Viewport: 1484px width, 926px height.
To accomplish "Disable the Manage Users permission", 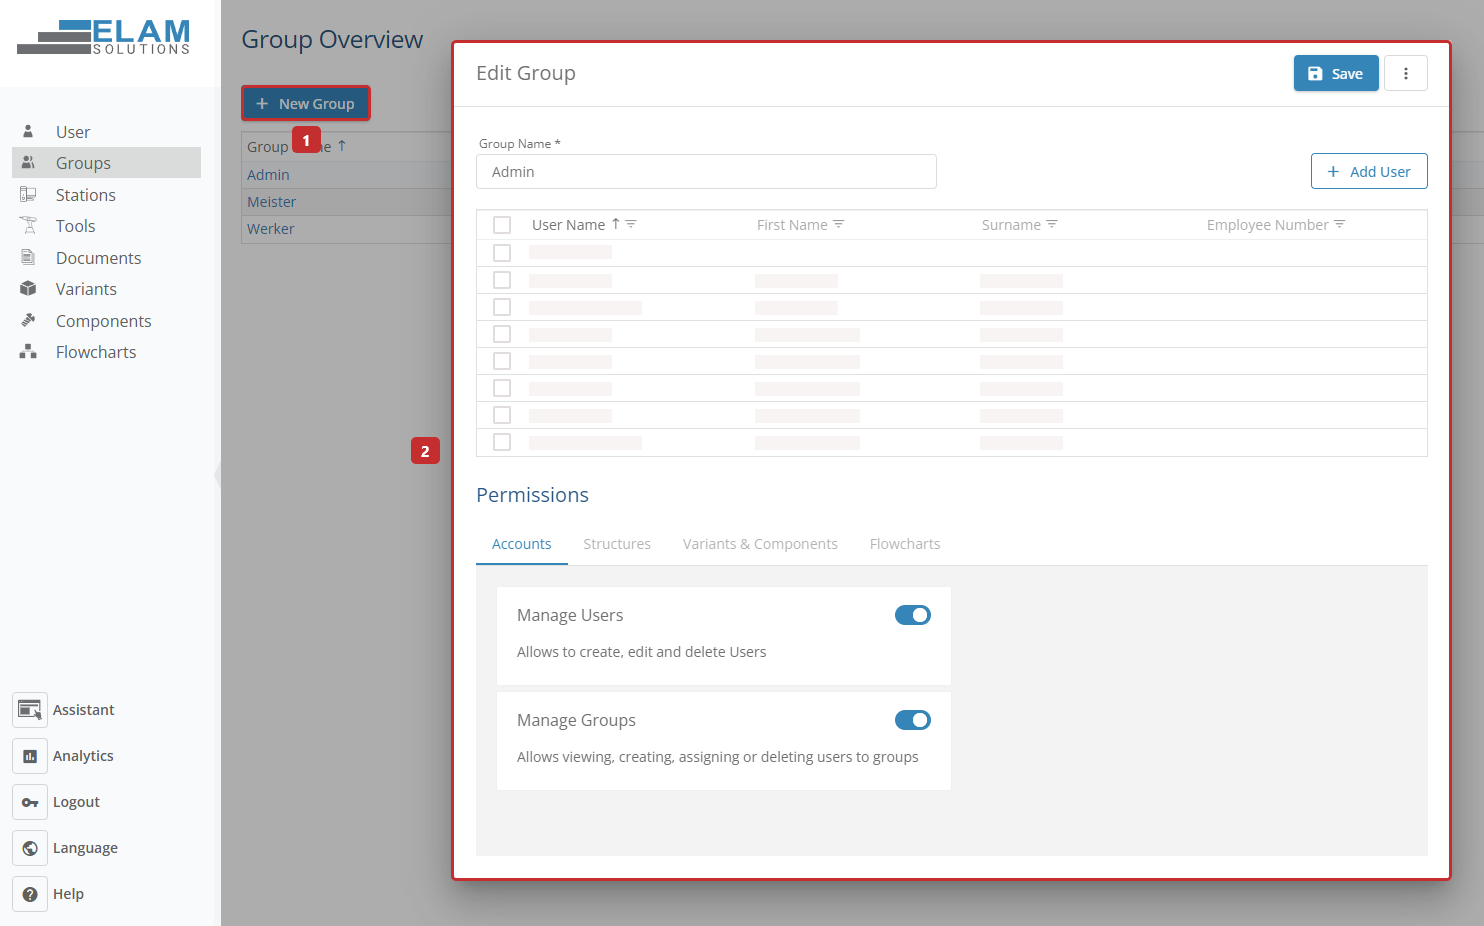I will point(912,615).
